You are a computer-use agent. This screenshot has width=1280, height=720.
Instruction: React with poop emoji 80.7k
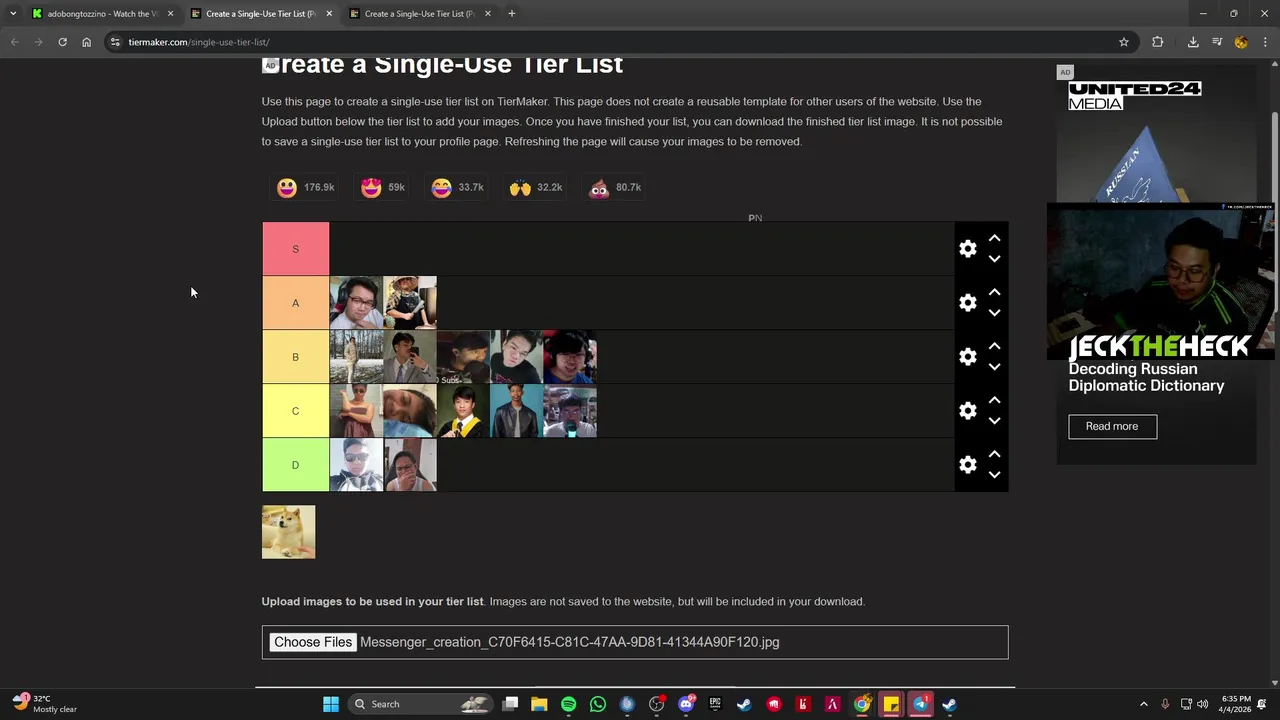[x=614, y=188]
